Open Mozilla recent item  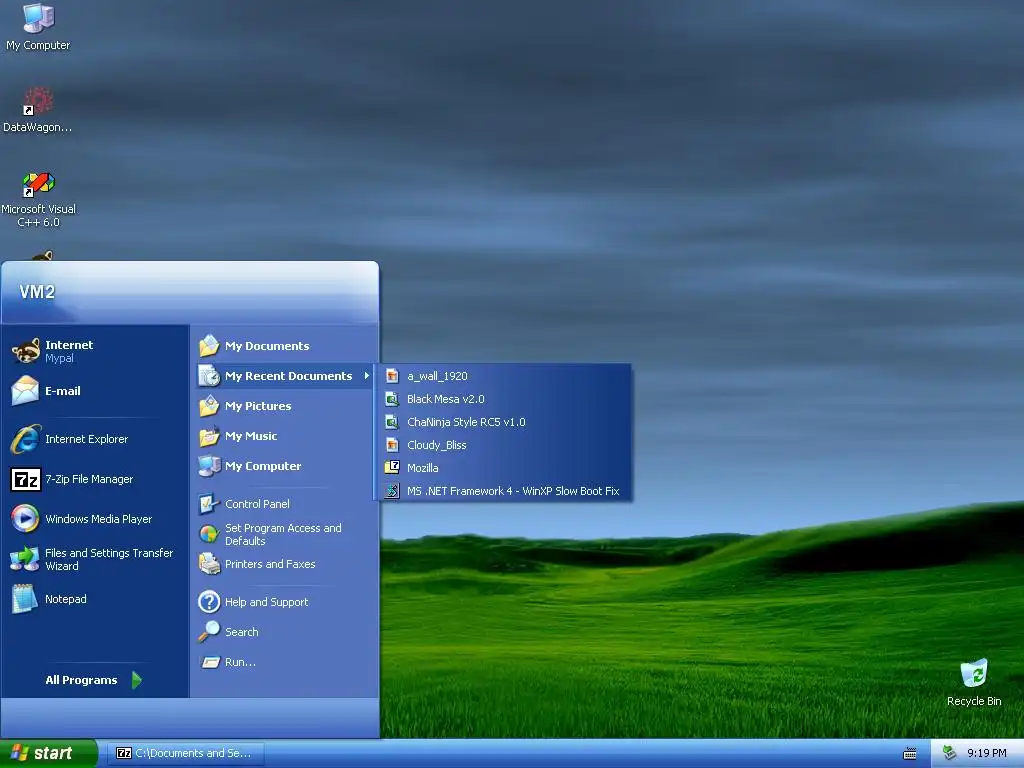(x=505, y=468)
